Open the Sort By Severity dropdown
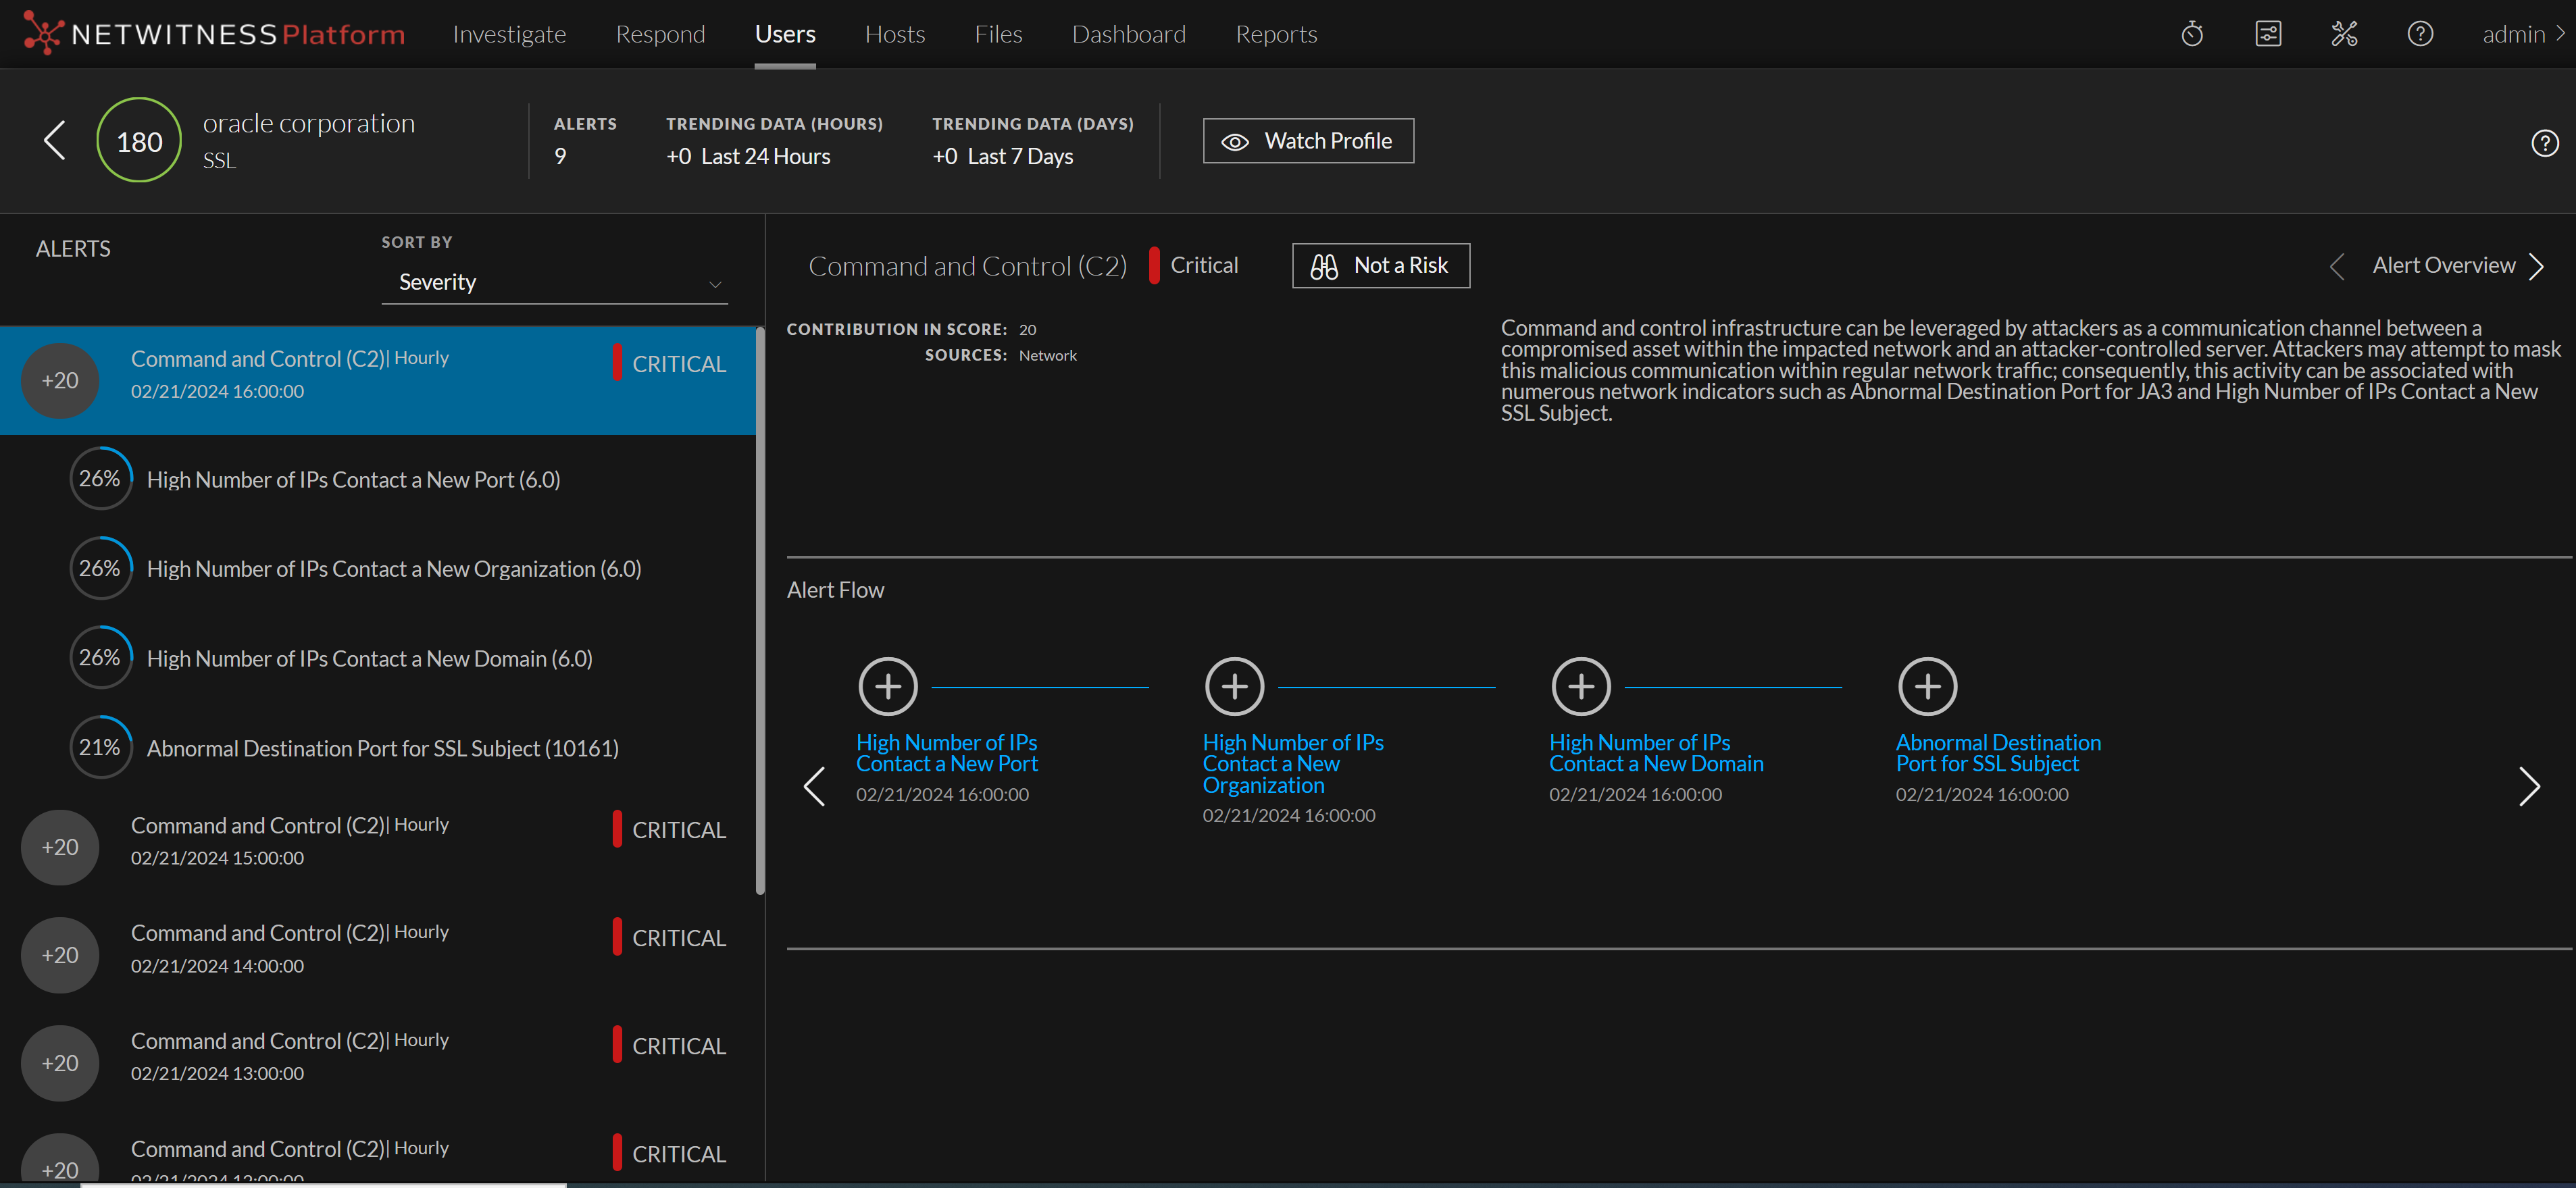The height and width of the screenshot is (1188, 2576). click(554, 282)
